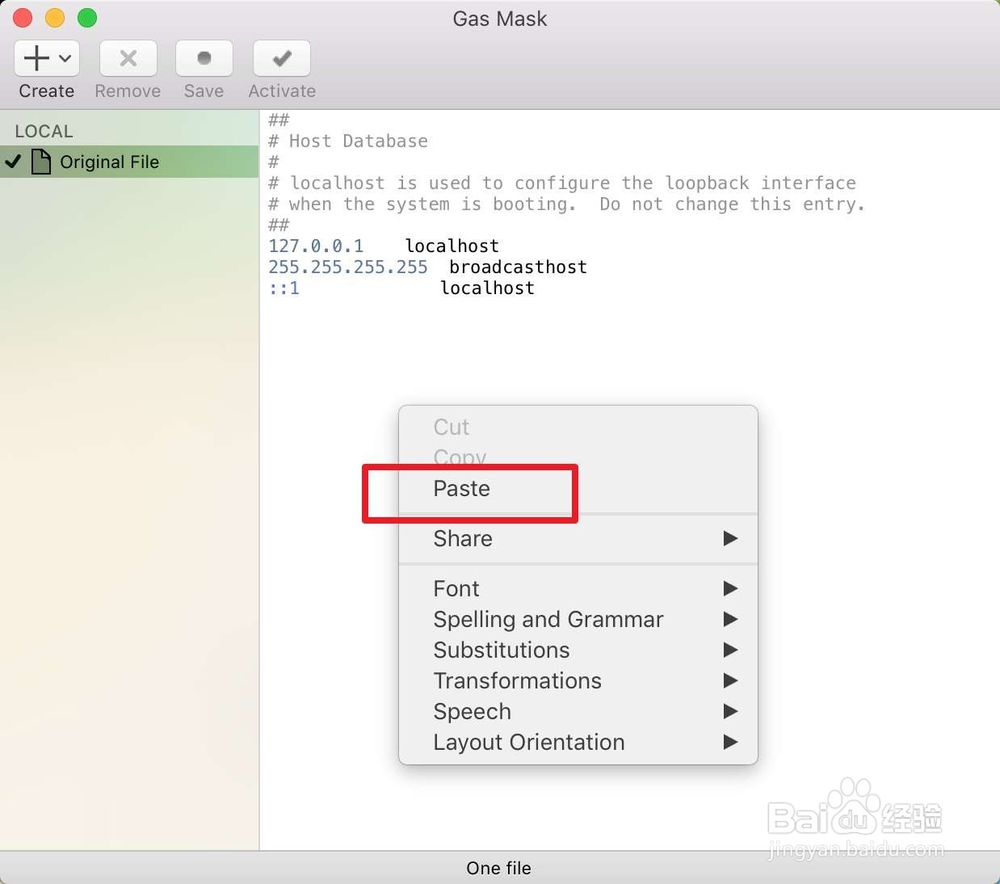Click the '# Host Database' comment line
1000x884 pixels.
(348, 140)
